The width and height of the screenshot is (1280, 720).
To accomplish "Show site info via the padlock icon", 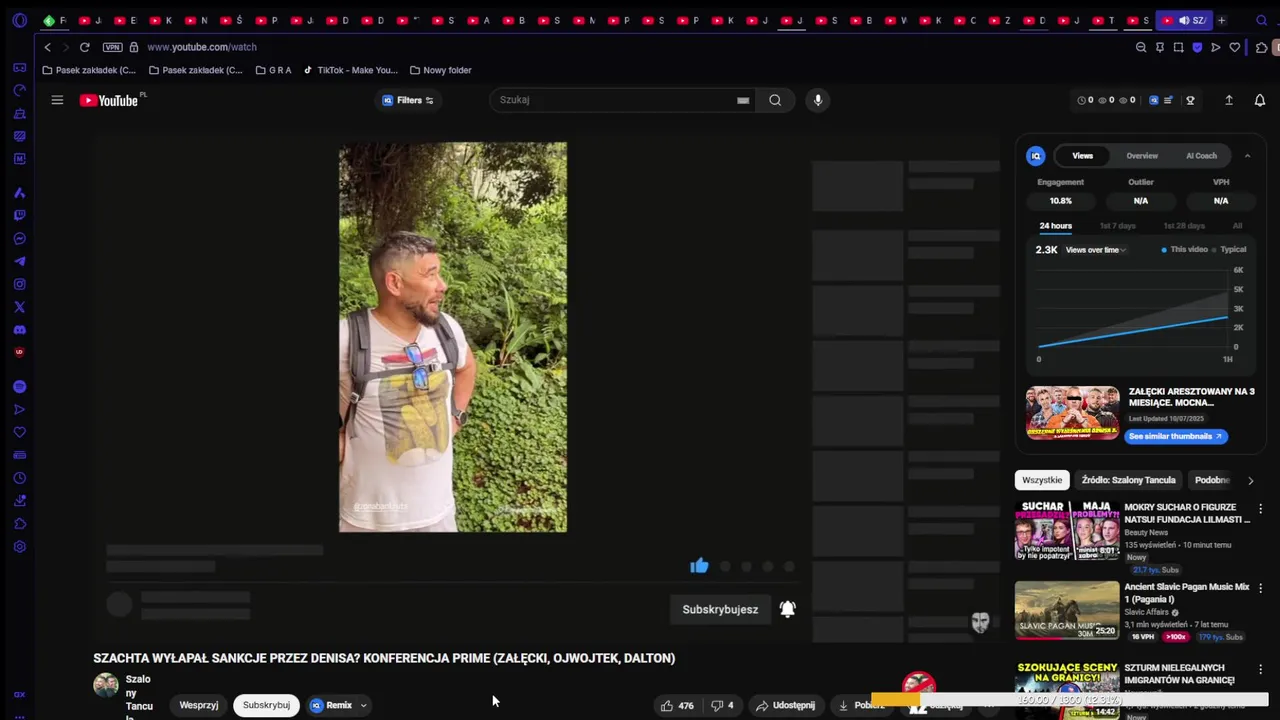I will [134, 47].
